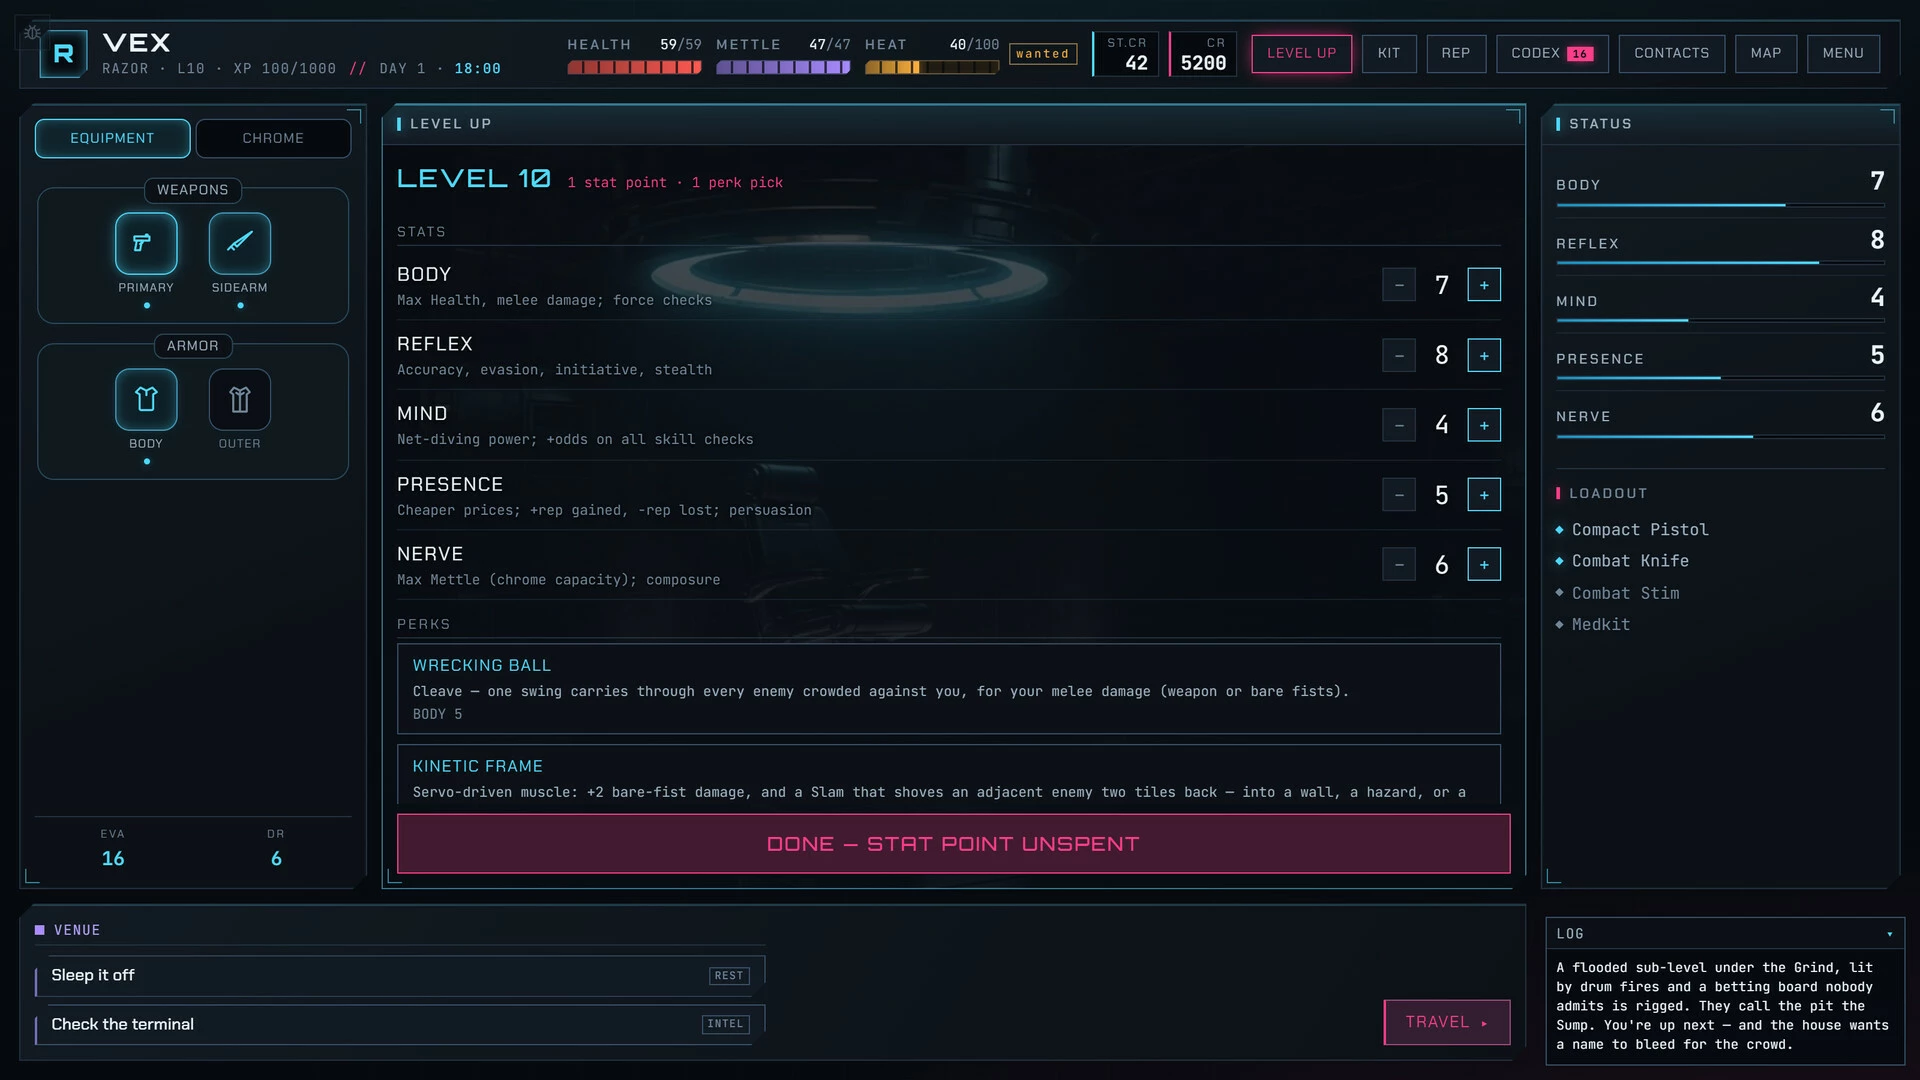Select the Primary weapon pistol slot
Viewport: 1920px width, 1080px height.
[x=146, y=243]
